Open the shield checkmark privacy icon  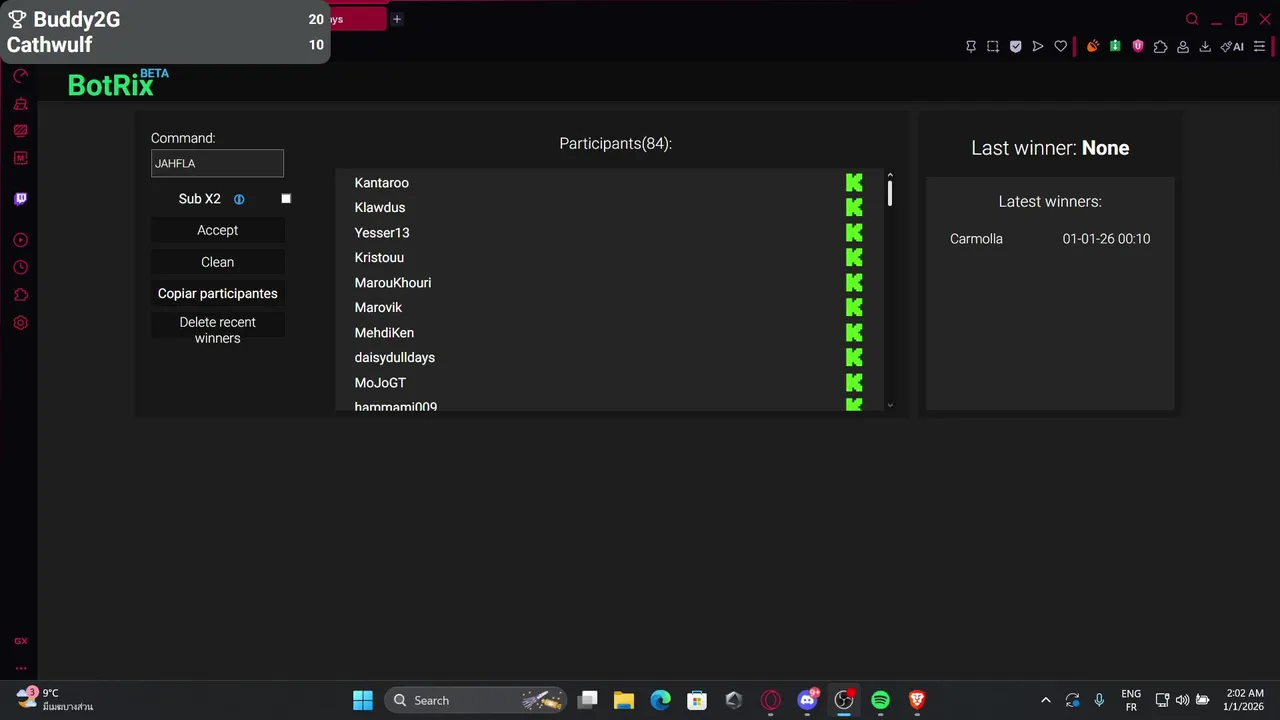click(1015, 46)
